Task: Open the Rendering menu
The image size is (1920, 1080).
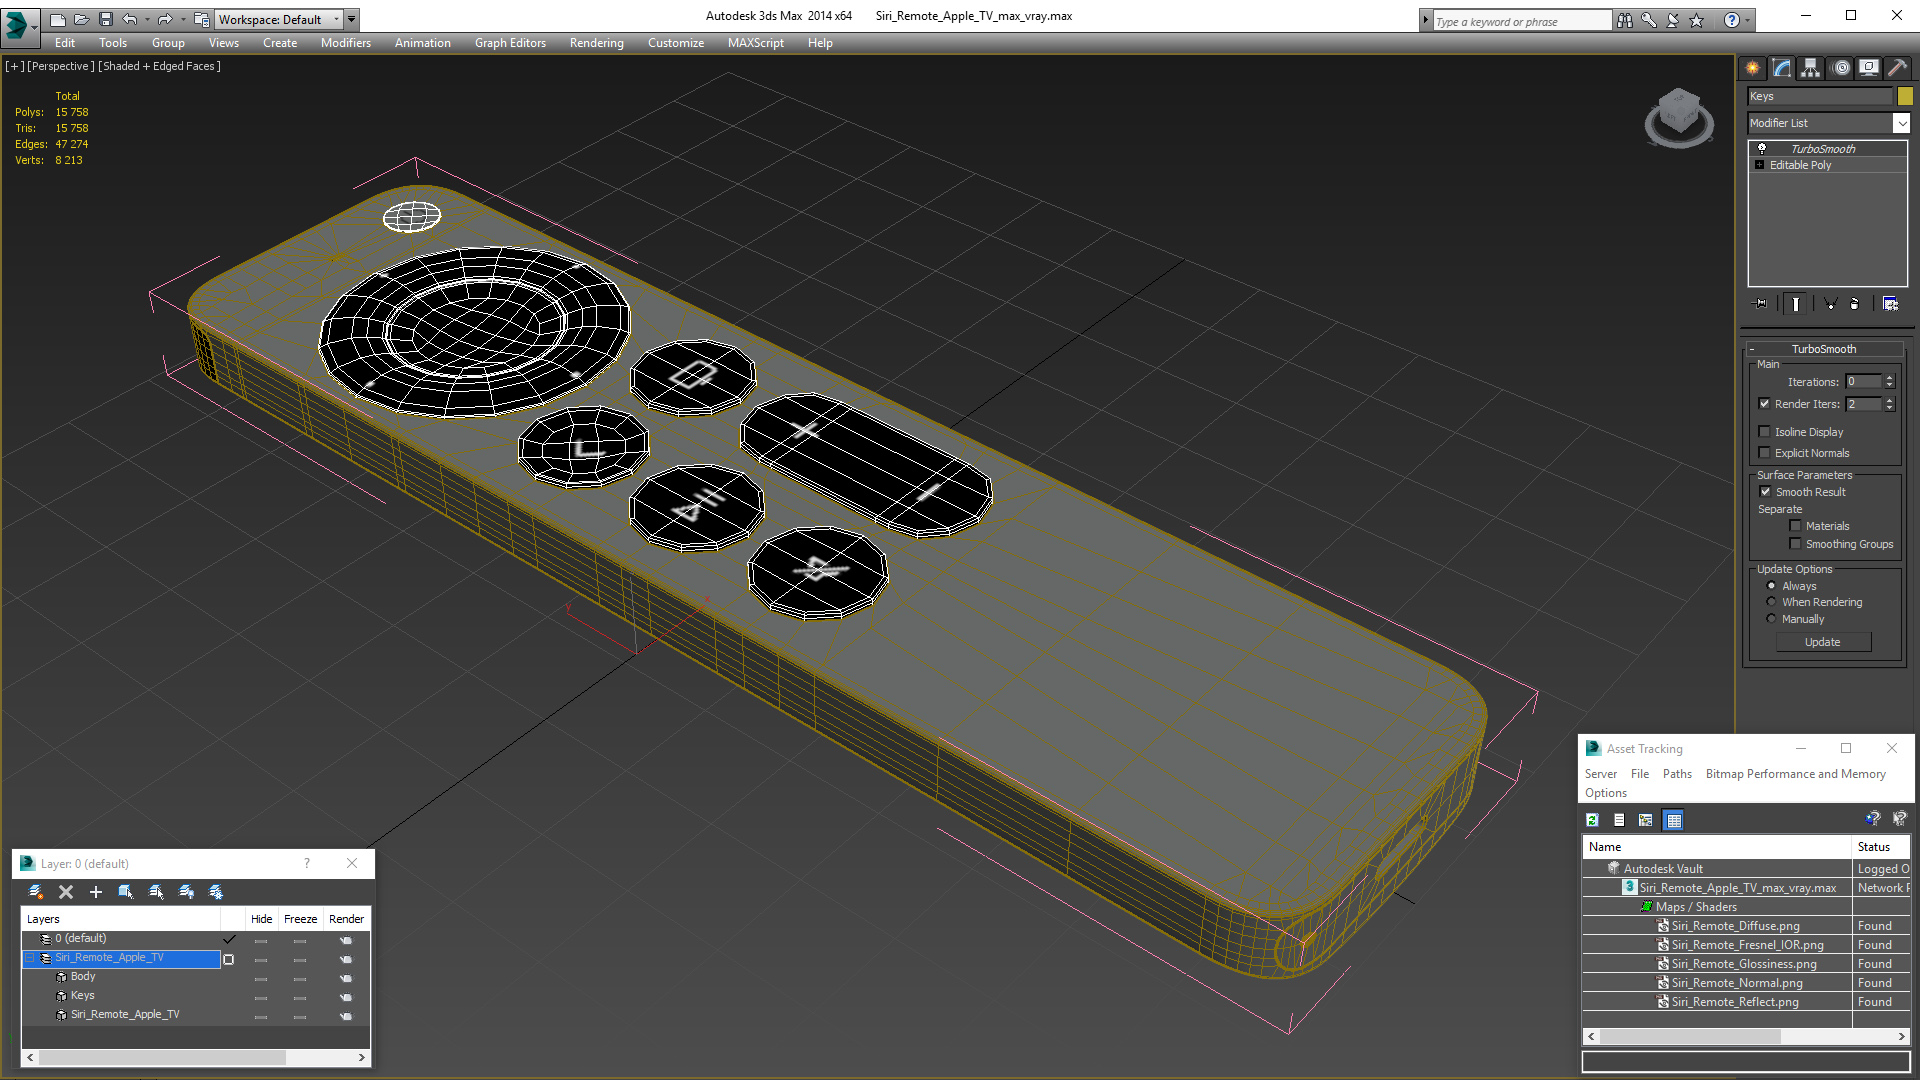Action: (597, 43)
